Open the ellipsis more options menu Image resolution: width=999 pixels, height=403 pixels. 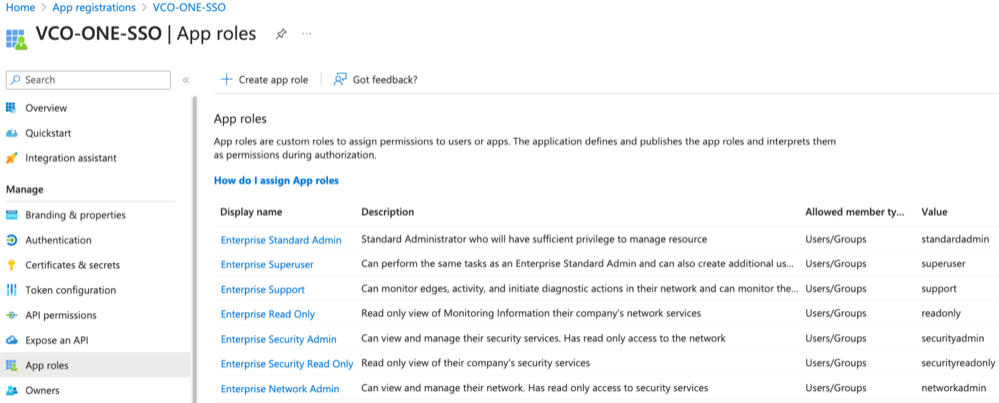[306, 34]
